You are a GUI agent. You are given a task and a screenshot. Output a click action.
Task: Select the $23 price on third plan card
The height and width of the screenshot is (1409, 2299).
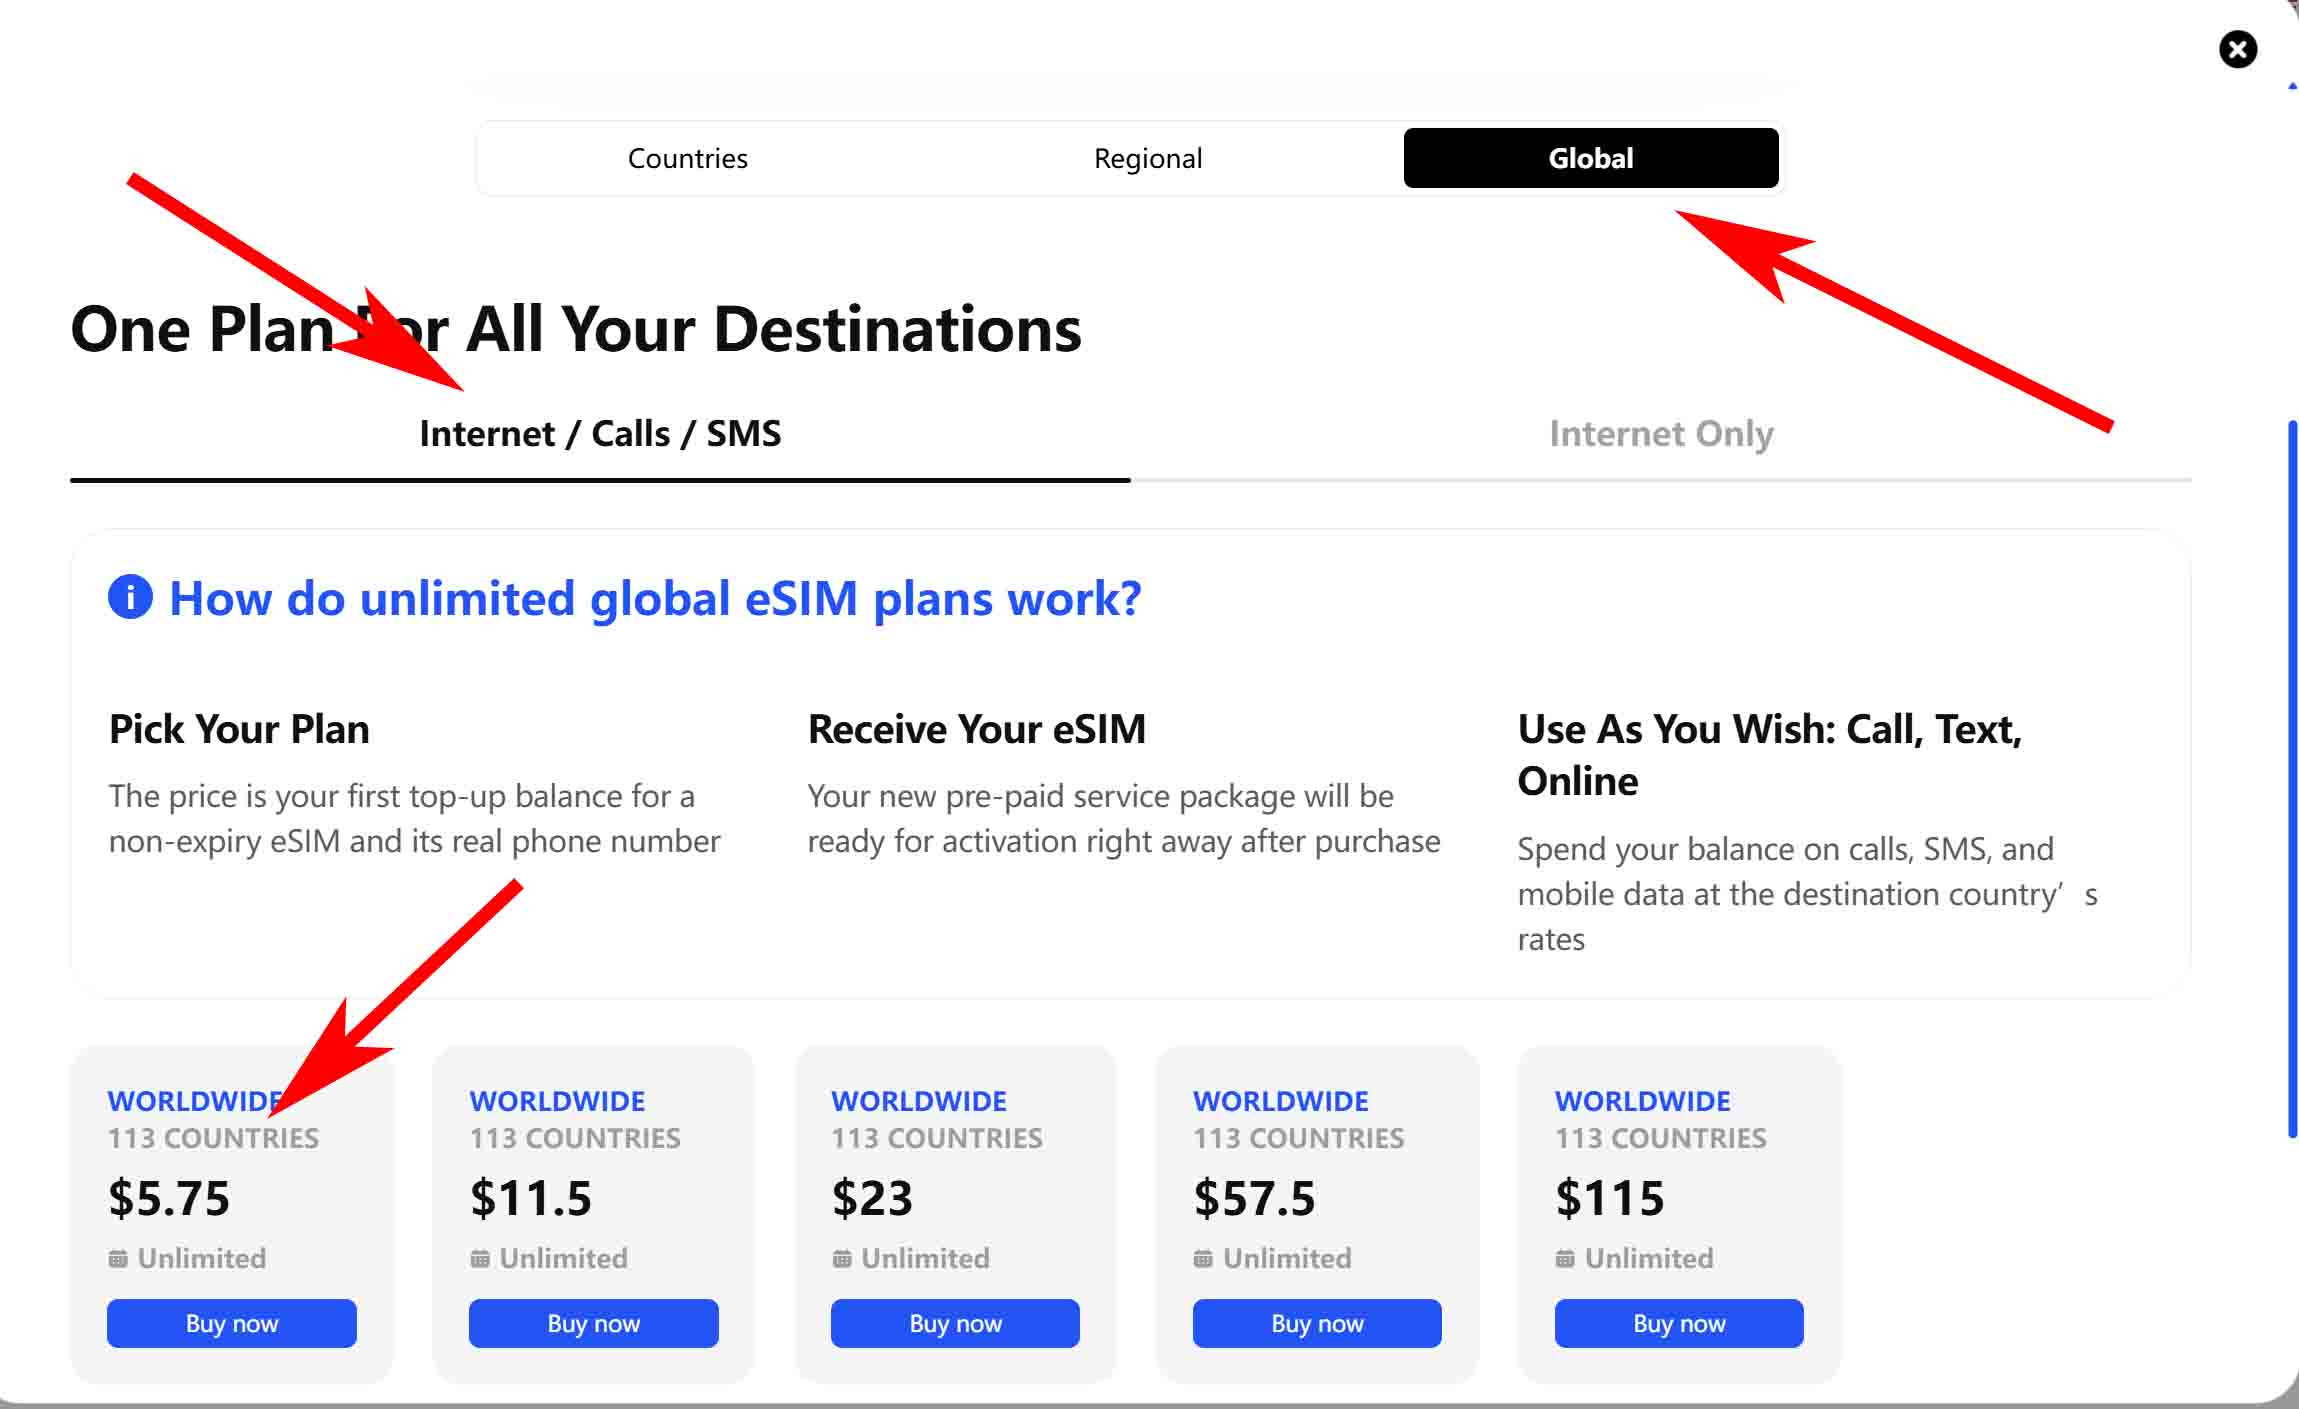tap(872, 1197)
